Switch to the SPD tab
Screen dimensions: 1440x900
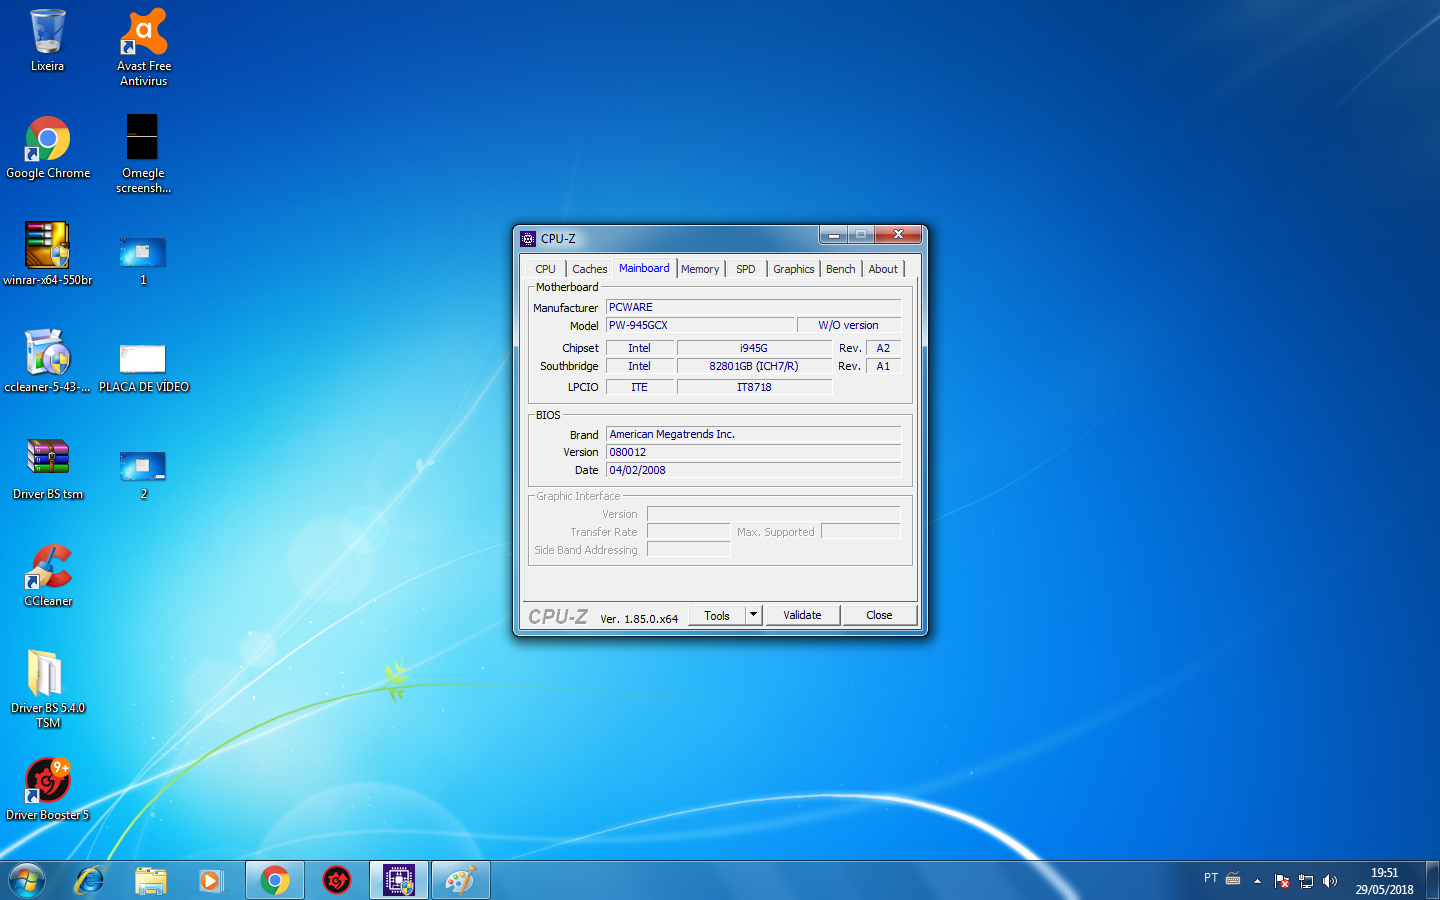[x=746, y=269]
